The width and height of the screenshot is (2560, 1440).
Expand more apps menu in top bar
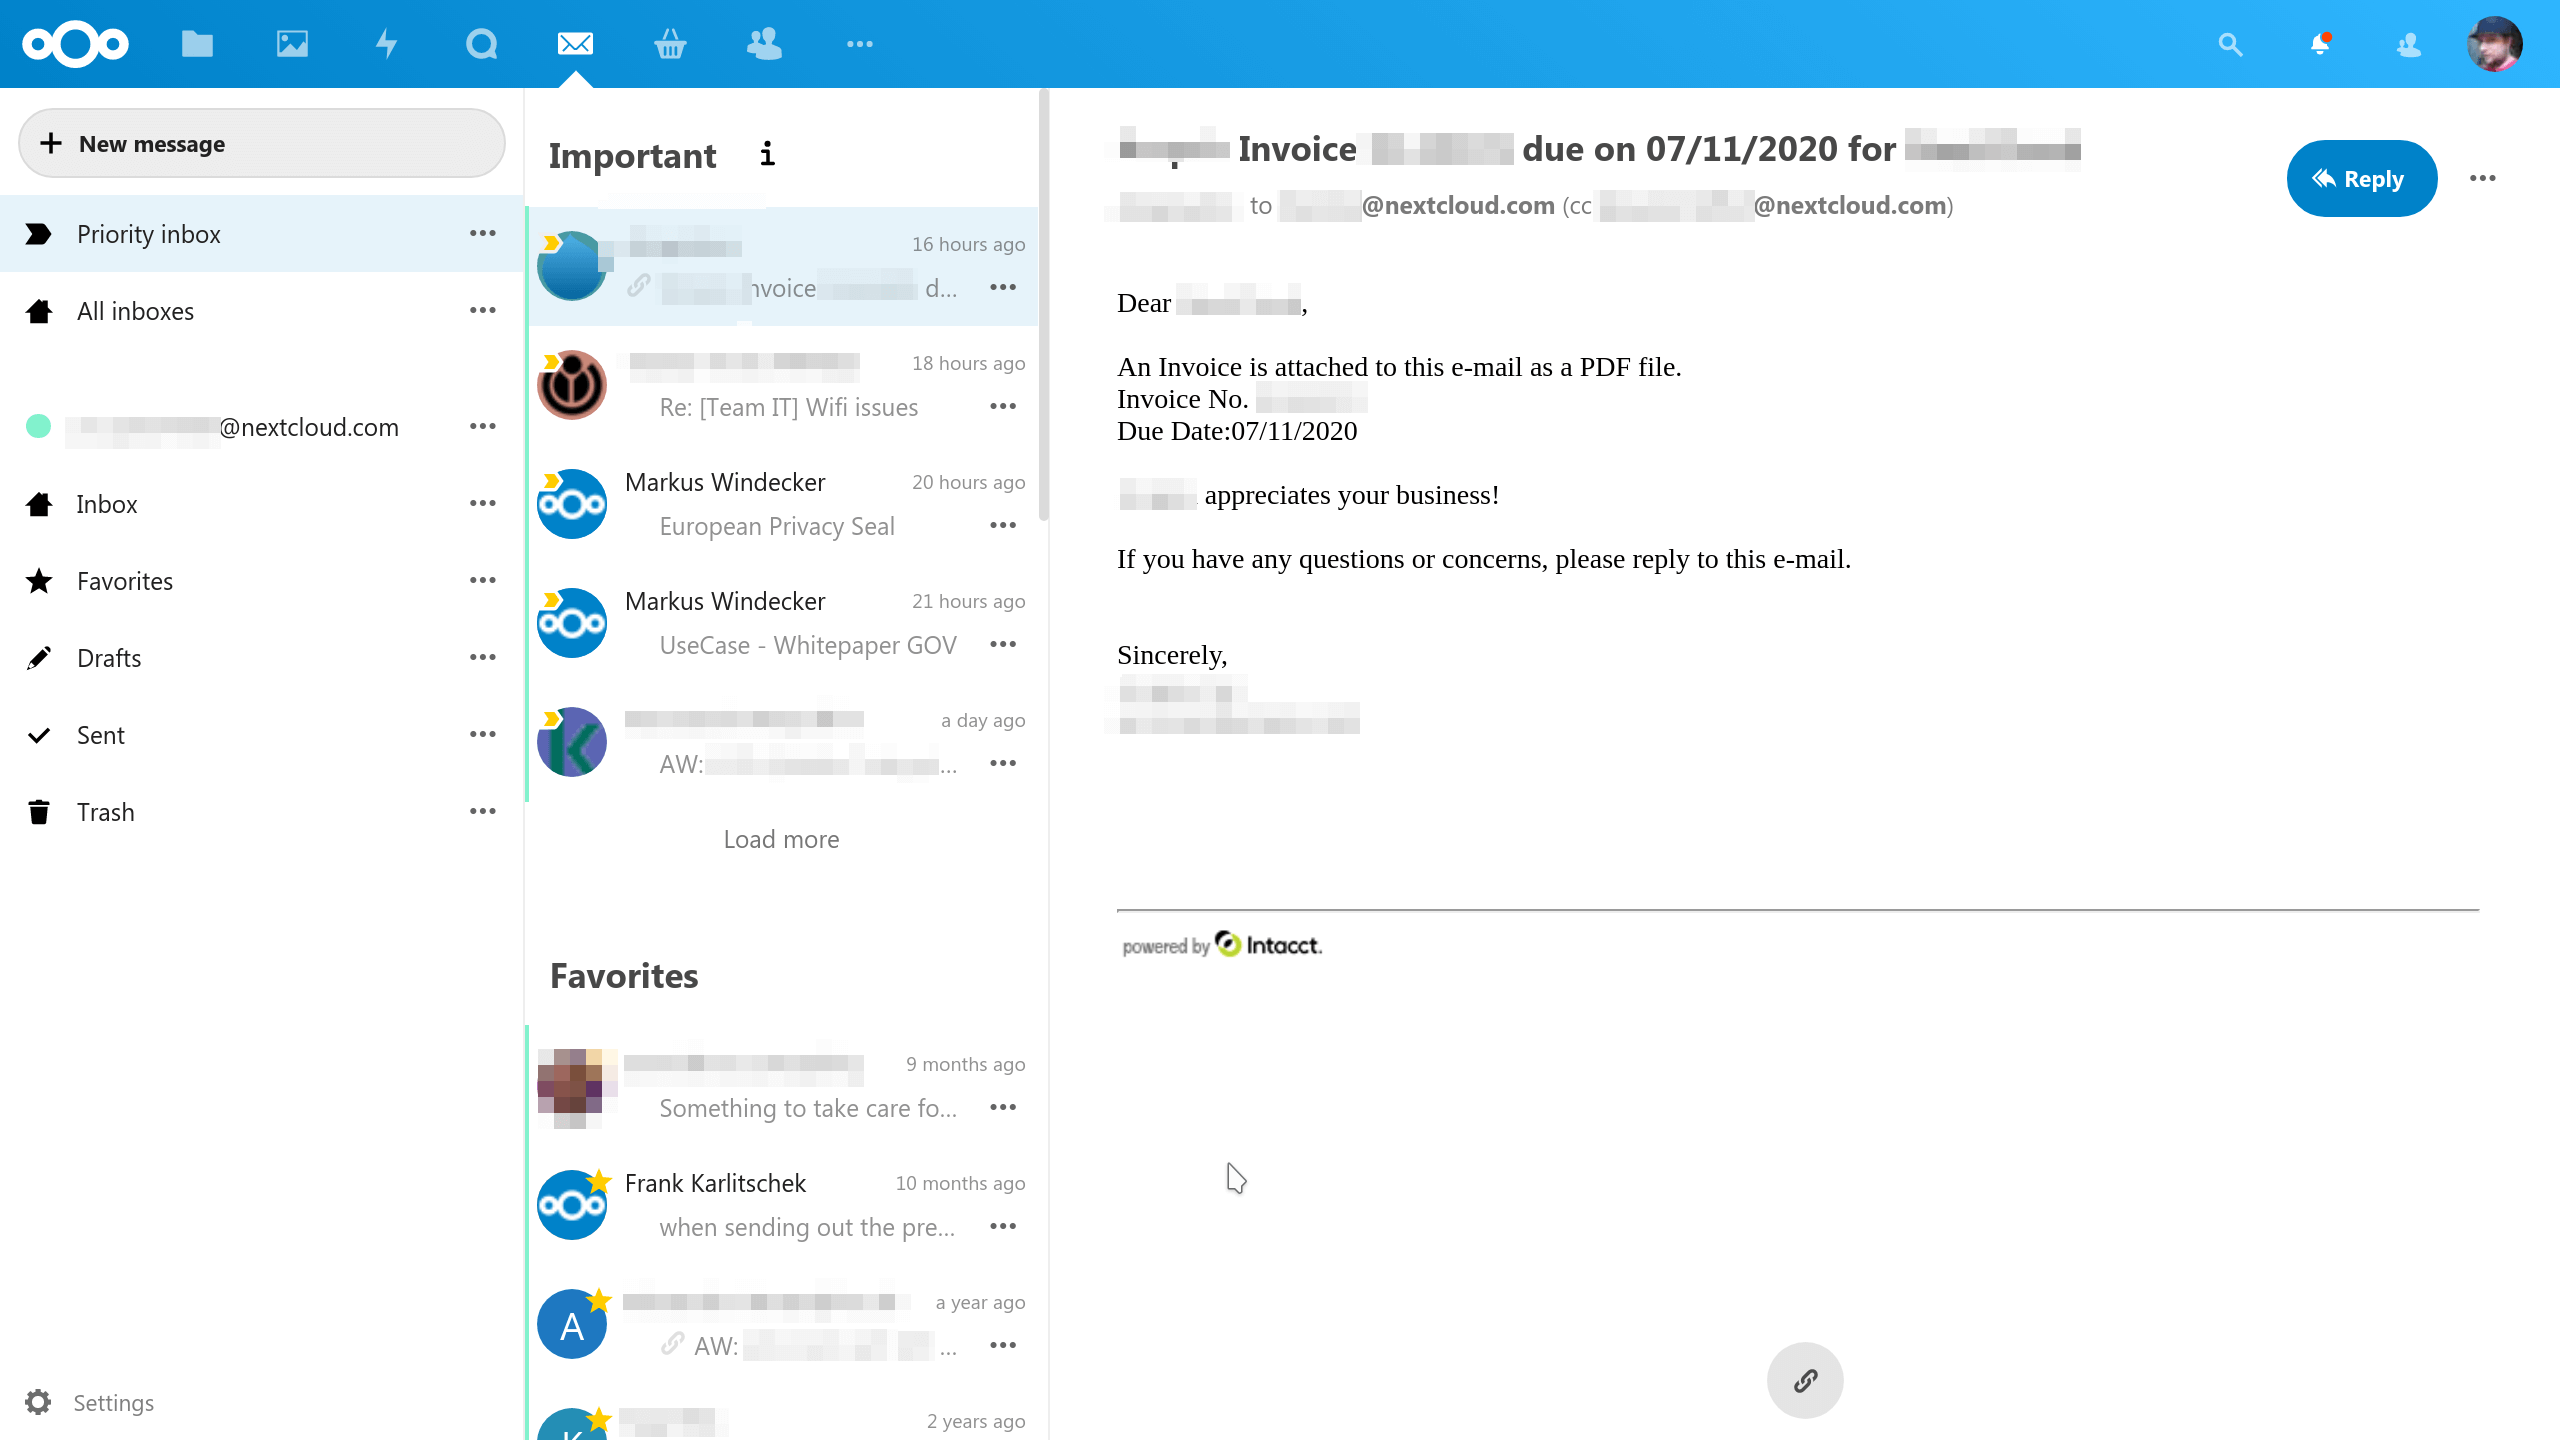point(859,44)
